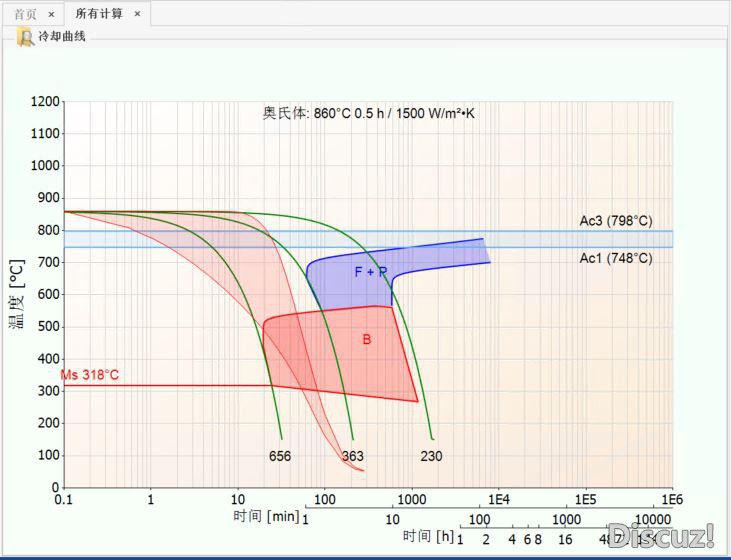Screen dimensions: 731x560
Task: Open the 所有计算 tab
Action: tap(99, 14)
